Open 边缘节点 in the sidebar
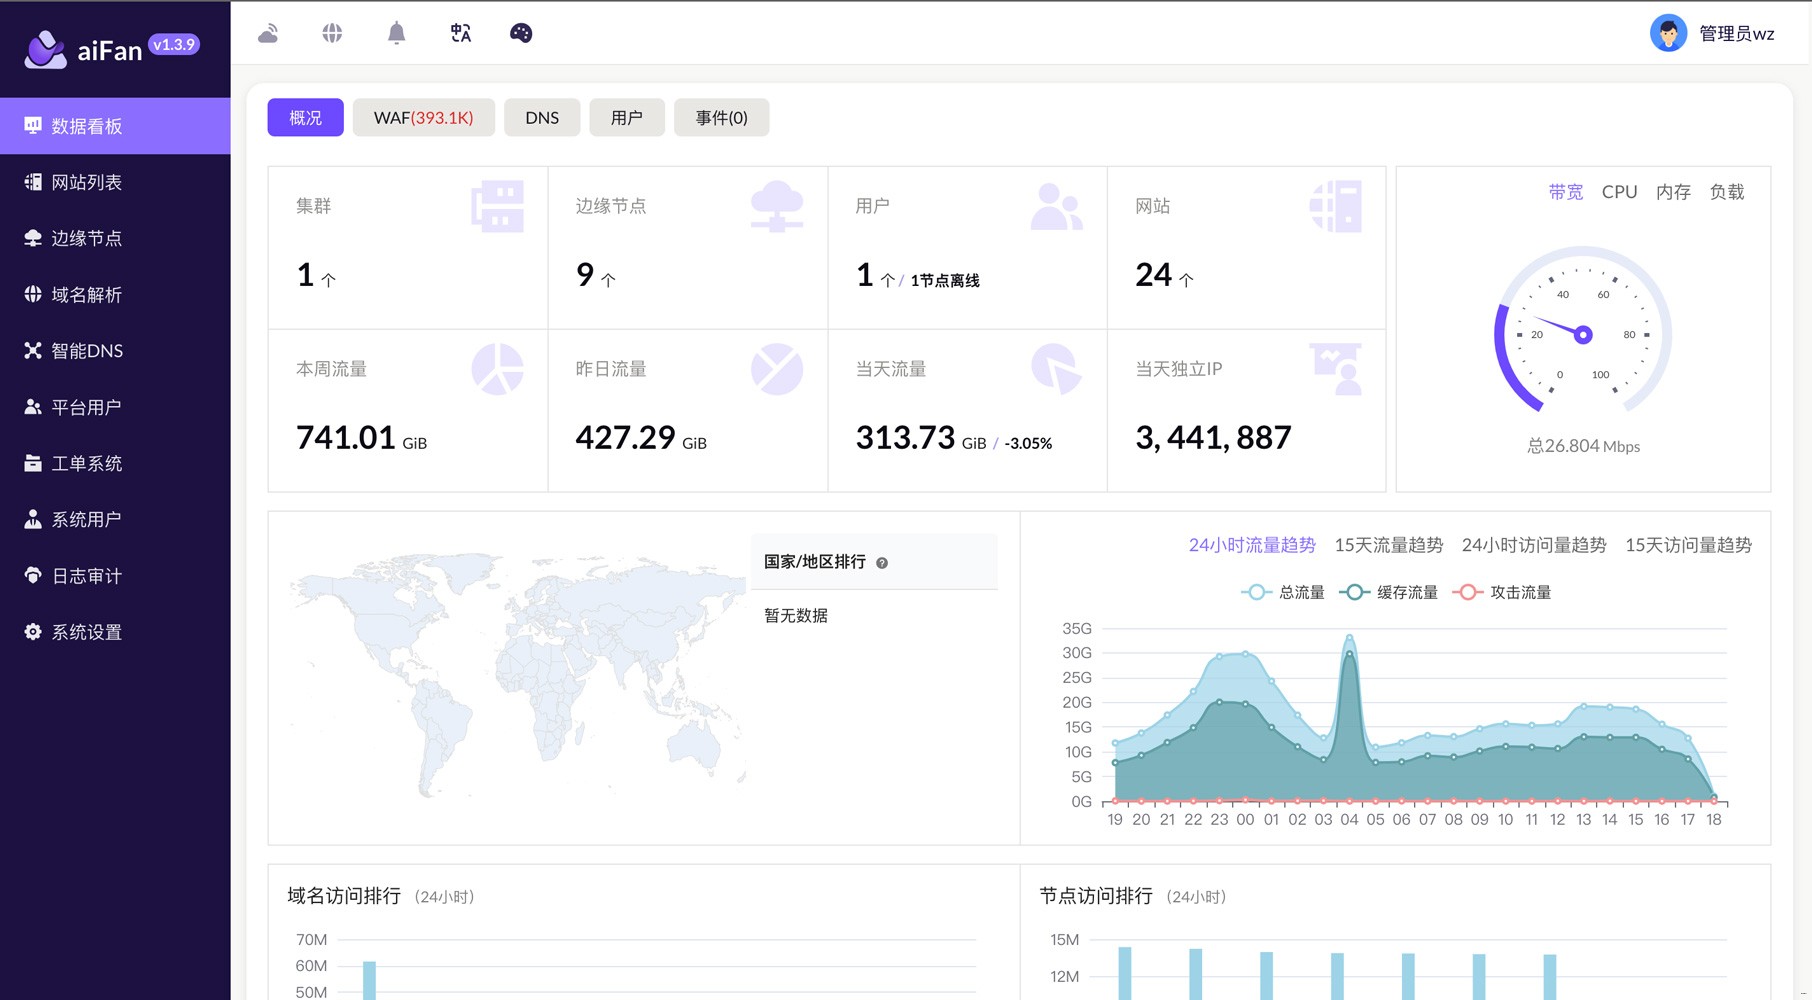Viewport: 1812px width, 1000px height. 87,238
